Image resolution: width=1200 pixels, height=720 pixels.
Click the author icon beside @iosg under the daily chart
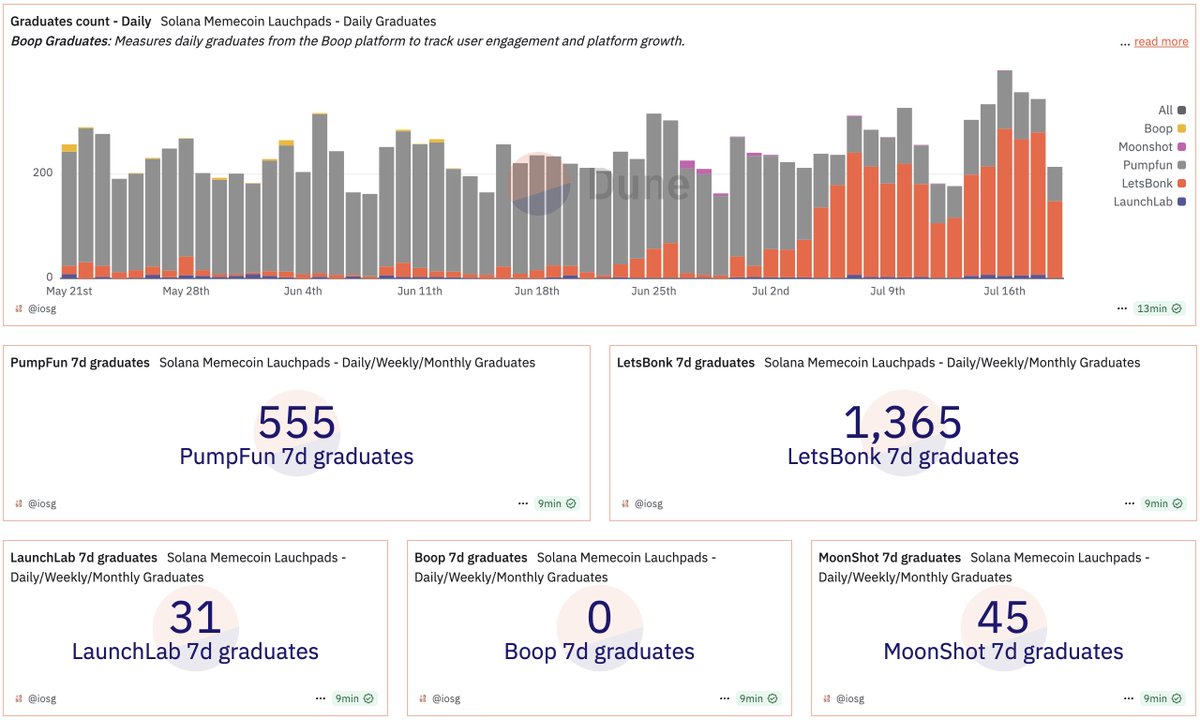pos(19,309)
